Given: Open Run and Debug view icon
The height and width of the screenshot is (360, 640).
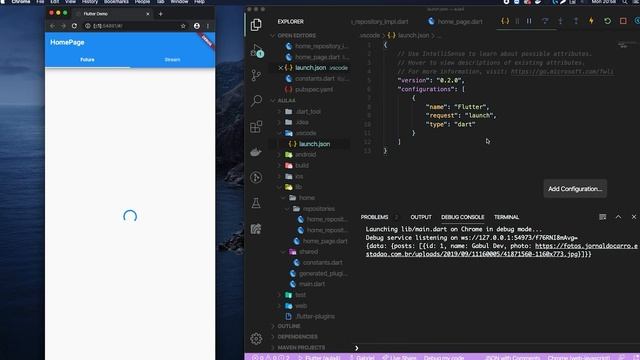Looking at the screenshot, I should pos(256,50).
